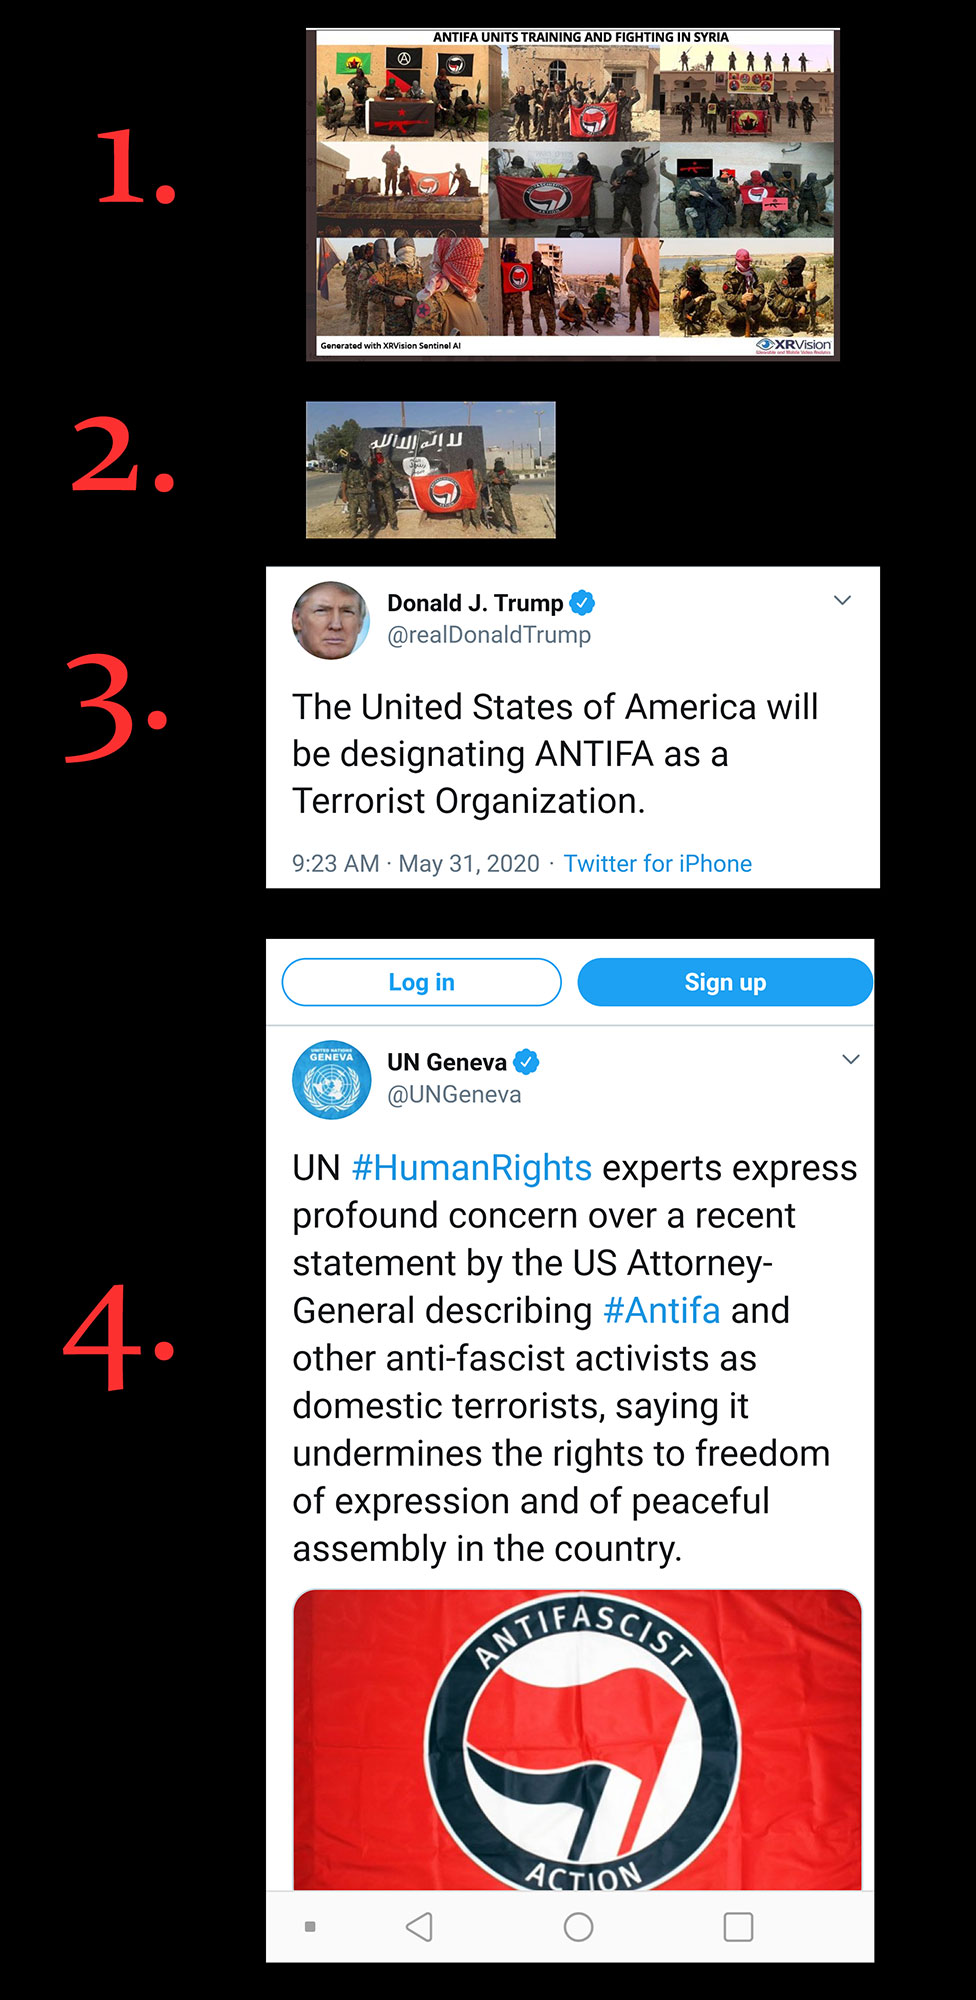Click the Sign up button
This screenshot has width=976, height=2000.
point(725,982)
